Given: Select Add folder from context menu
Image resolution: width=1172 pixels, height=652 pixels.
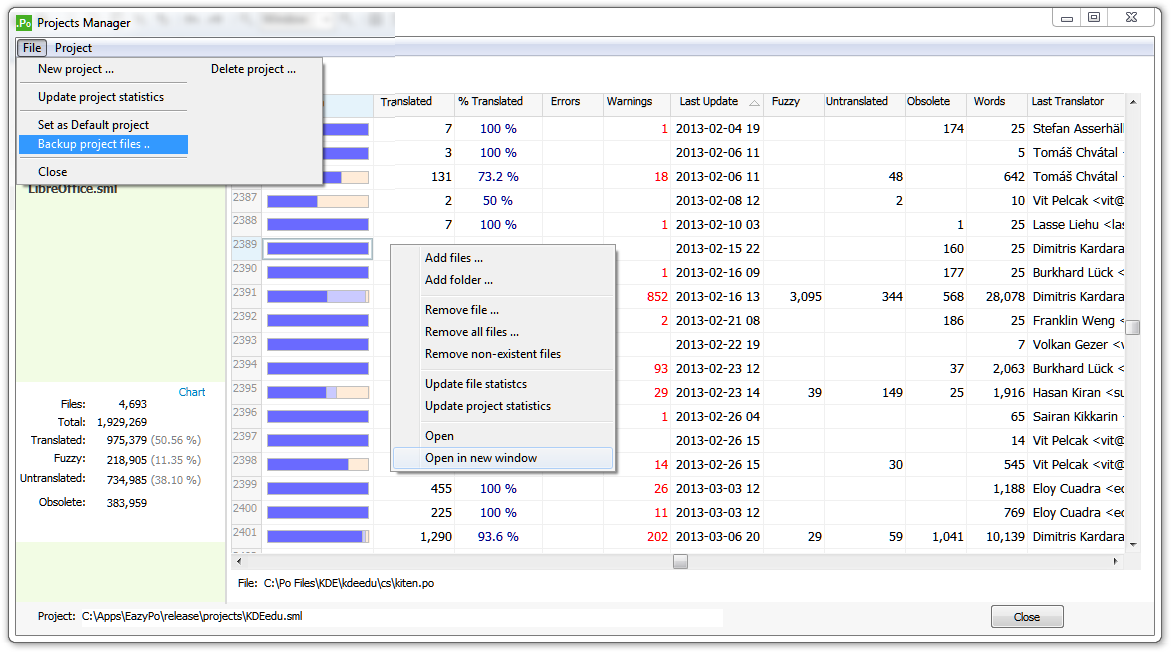Looking at the screenshot, I should [459, 280].
